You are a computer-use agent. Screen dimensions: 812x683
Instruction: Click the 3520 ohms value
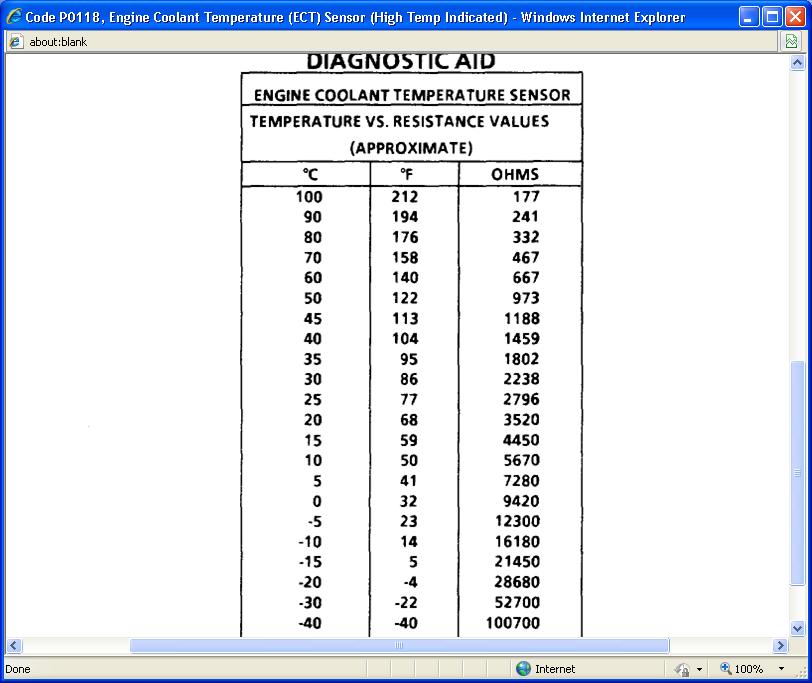click(x=521, y=420)
